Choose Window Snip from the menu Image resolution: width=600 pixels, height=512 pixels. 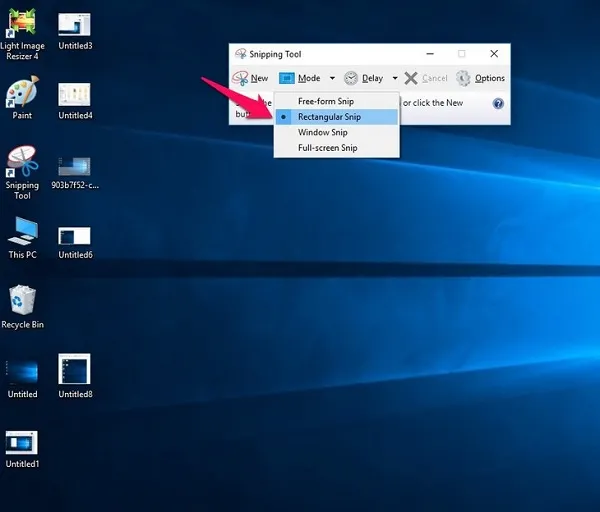click(x=322, y=132)
